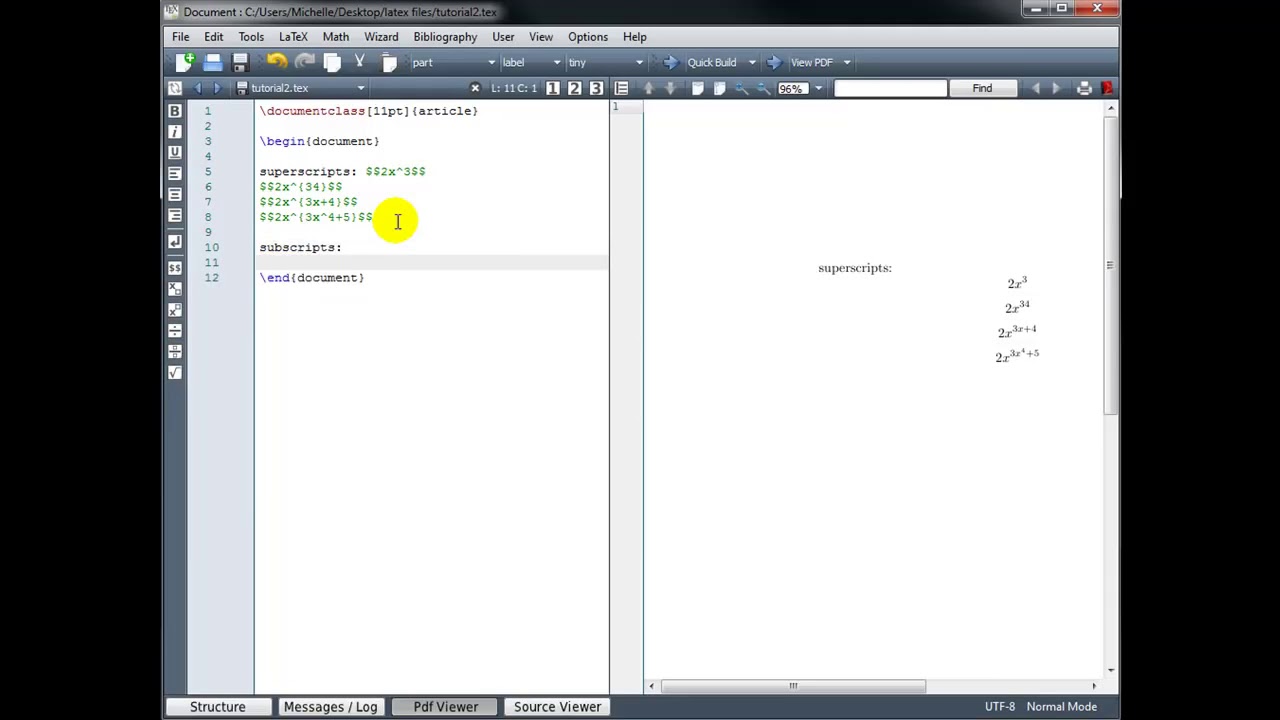Open the File menu
This screenshot has width=1280, height=720.
coord(180,37)
